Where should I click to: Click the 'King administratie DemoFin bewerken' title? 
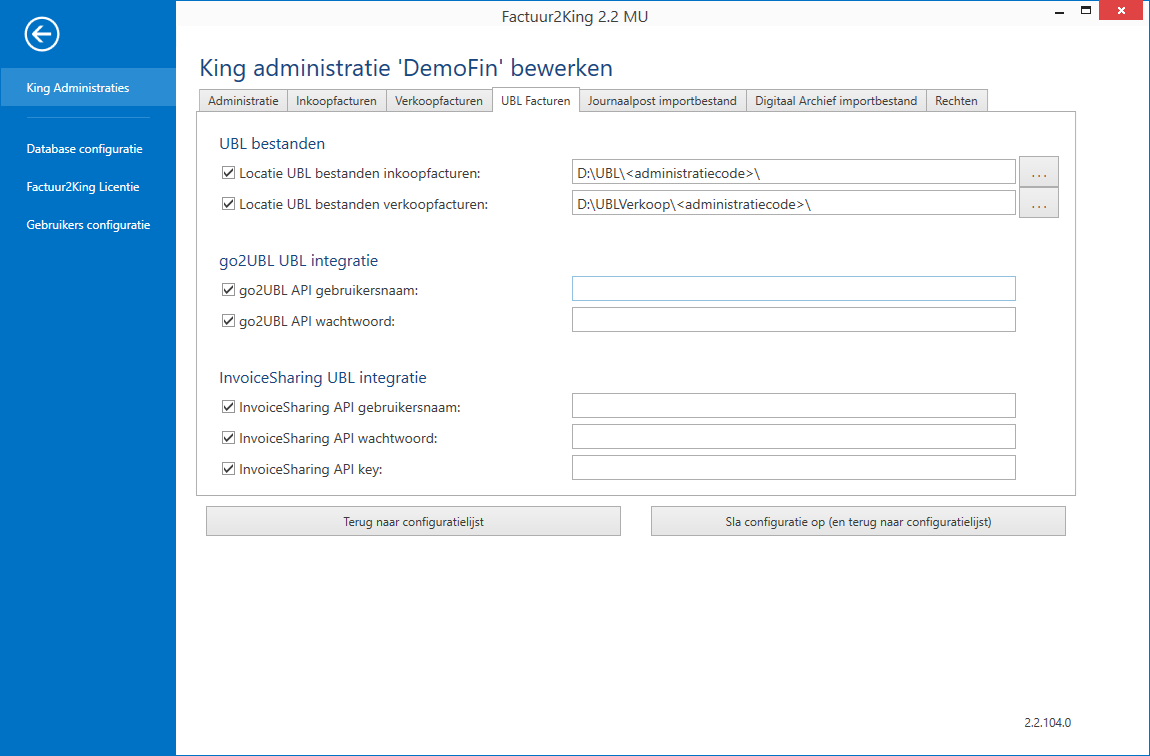tap(406, 68)
